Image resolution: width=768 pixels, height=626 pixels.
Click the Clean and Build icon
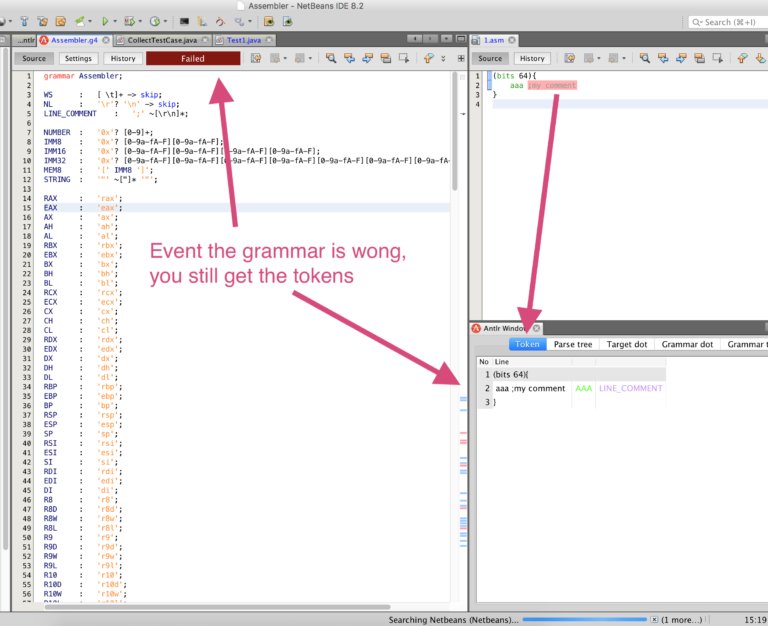click(43, 22)
